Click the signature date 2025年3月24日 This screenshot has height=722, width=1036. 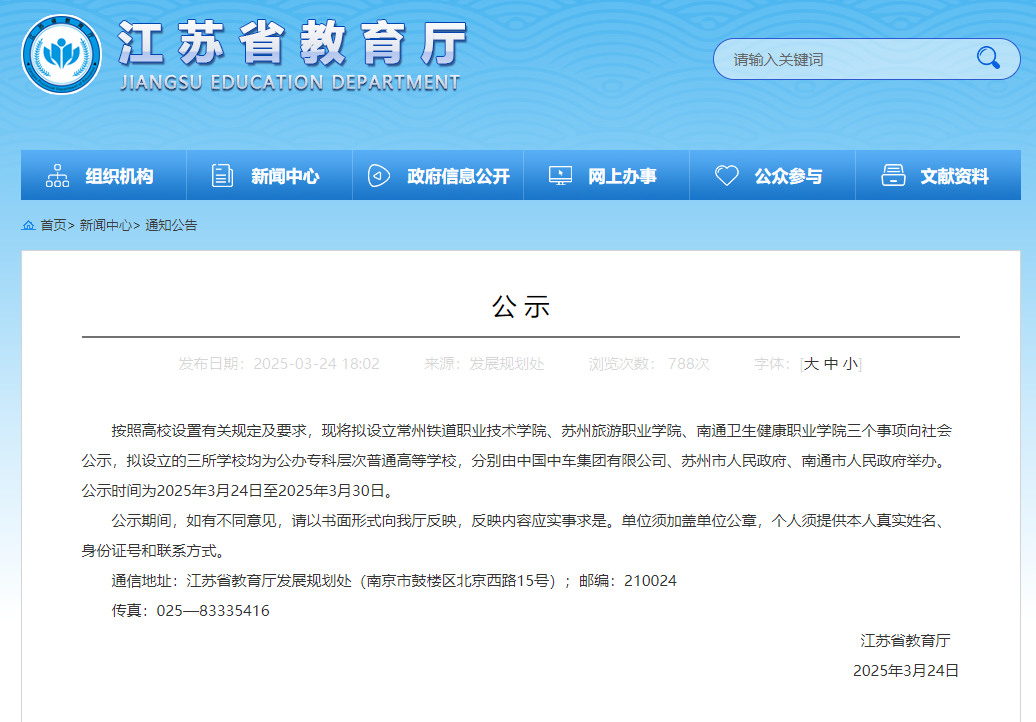(906, 670)
